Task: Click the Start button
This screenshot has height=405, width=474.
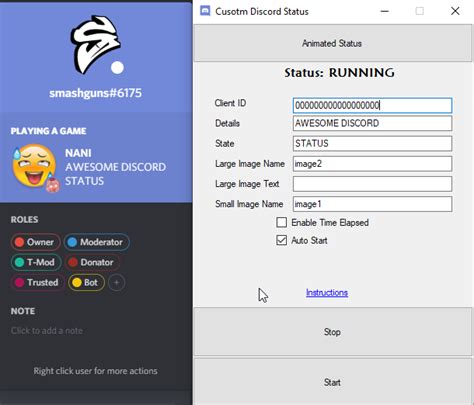Action: pyautogui.click(x=332, y=382)
